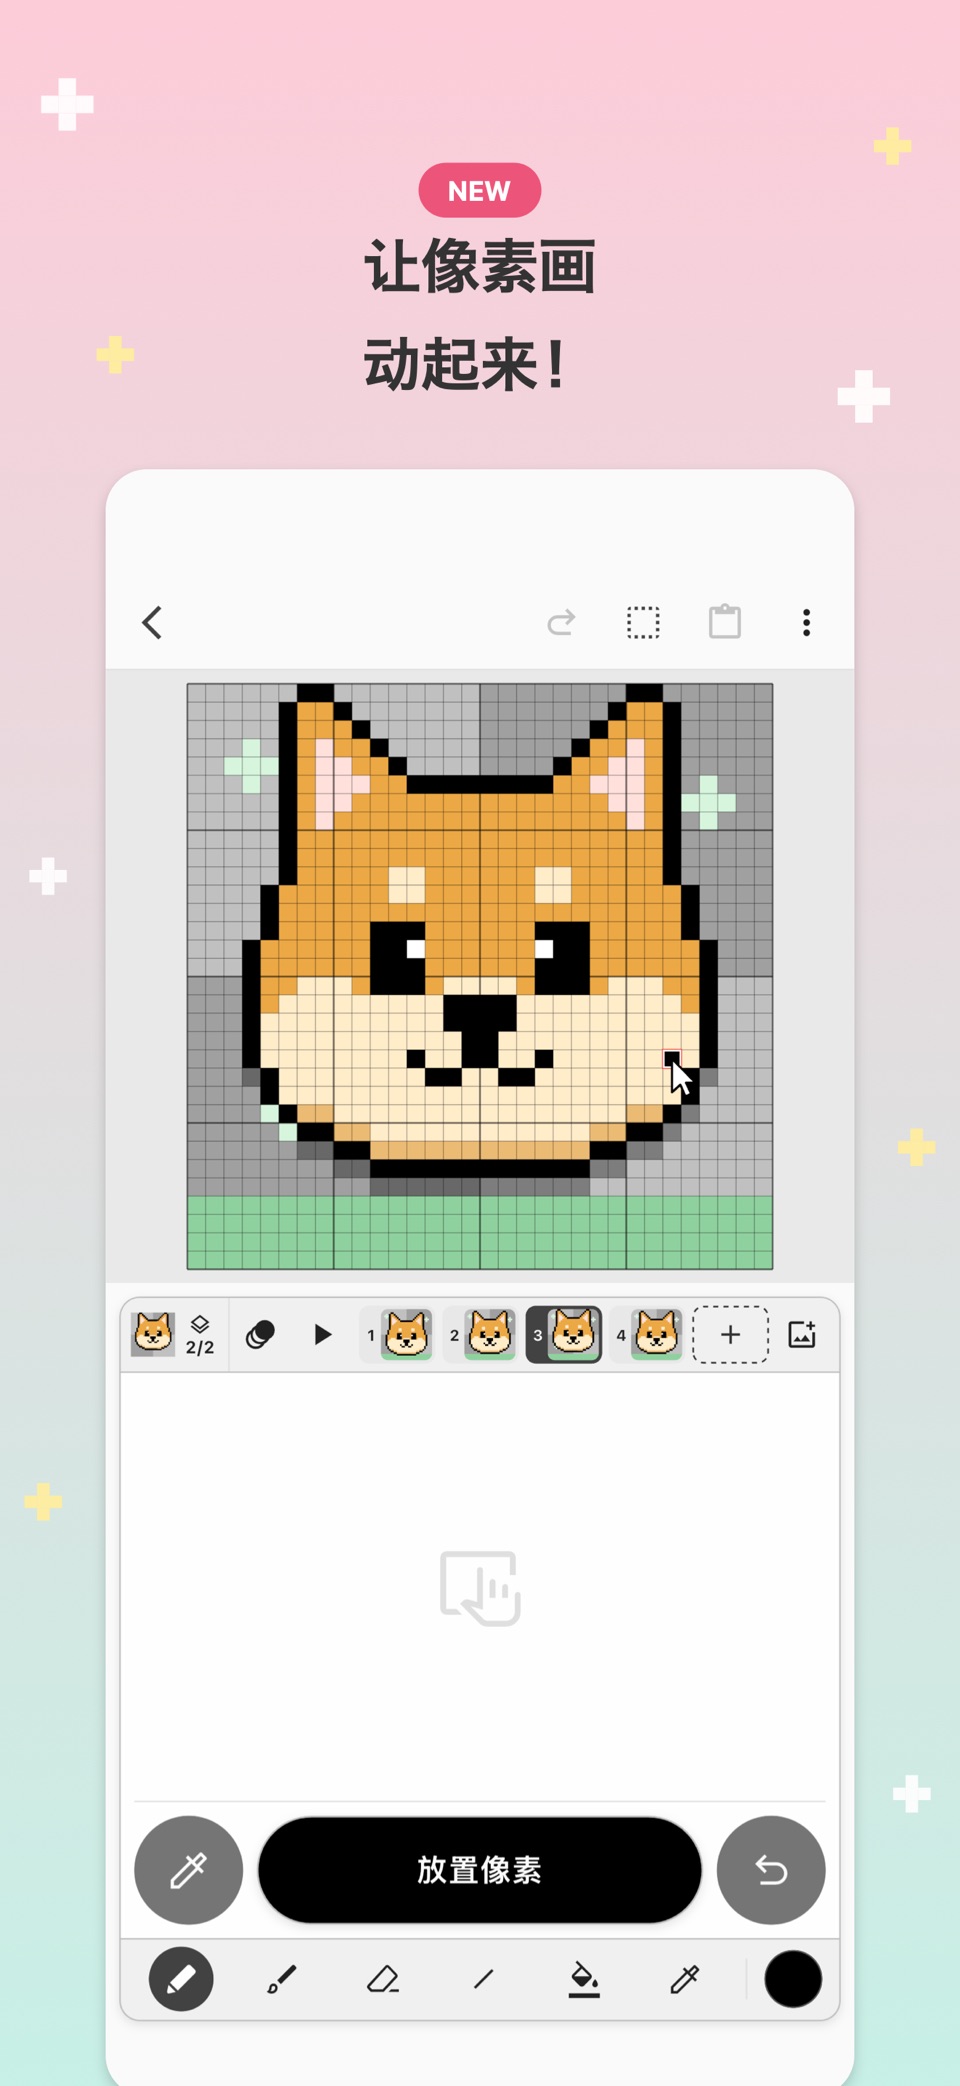Select frame 3 thumbnail

564,1335
